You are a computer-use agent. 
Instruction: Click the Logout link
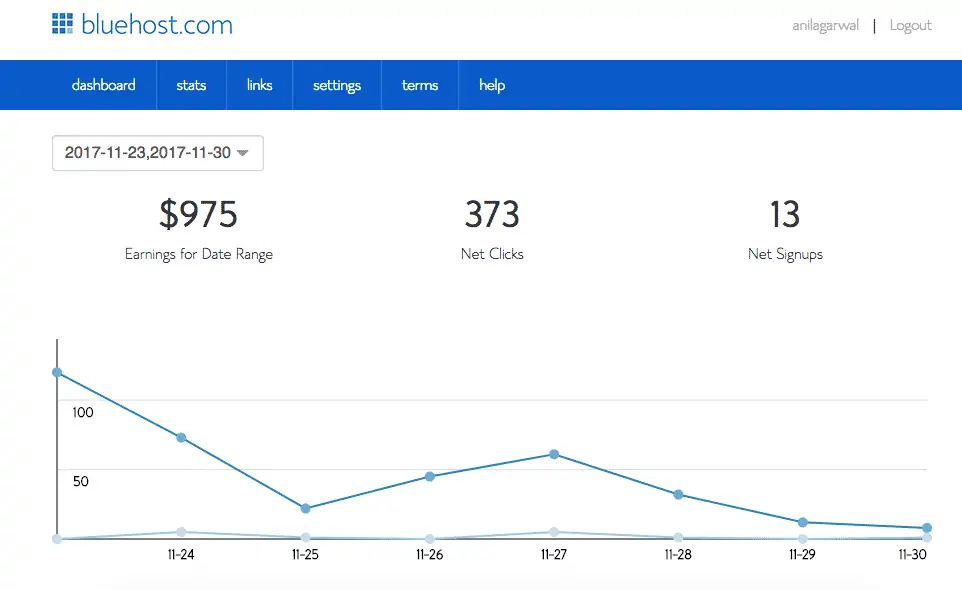(x=910, y=25)
